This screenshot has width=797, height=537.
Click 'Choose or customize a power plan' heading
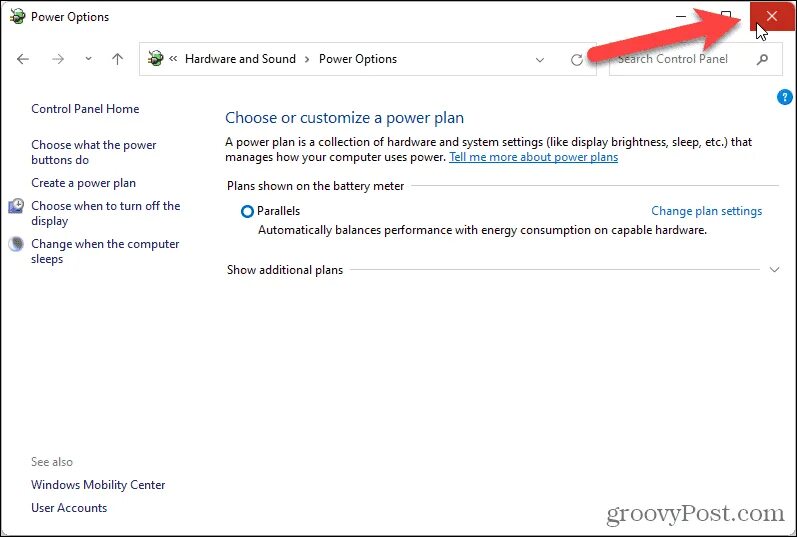[344, 118]
